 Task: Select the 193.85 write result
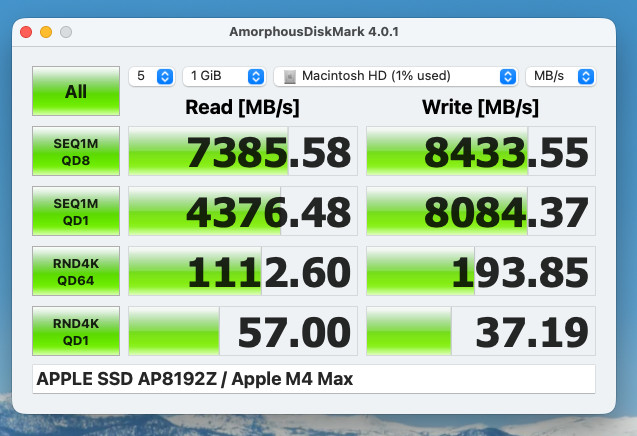pos(481,271)
